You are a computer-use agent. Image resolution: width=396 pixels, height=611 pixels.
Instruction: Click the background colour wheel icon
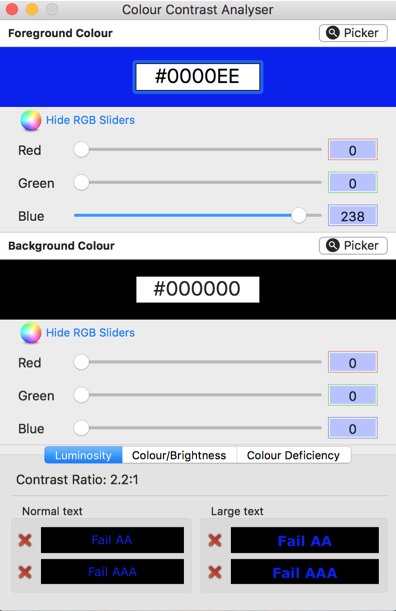31,333
